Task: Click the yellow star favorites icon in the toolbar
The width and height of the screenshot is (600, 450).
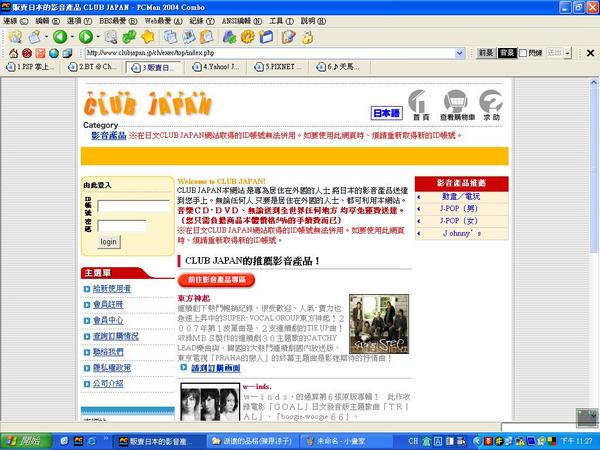Action: [x=148, y=37]
